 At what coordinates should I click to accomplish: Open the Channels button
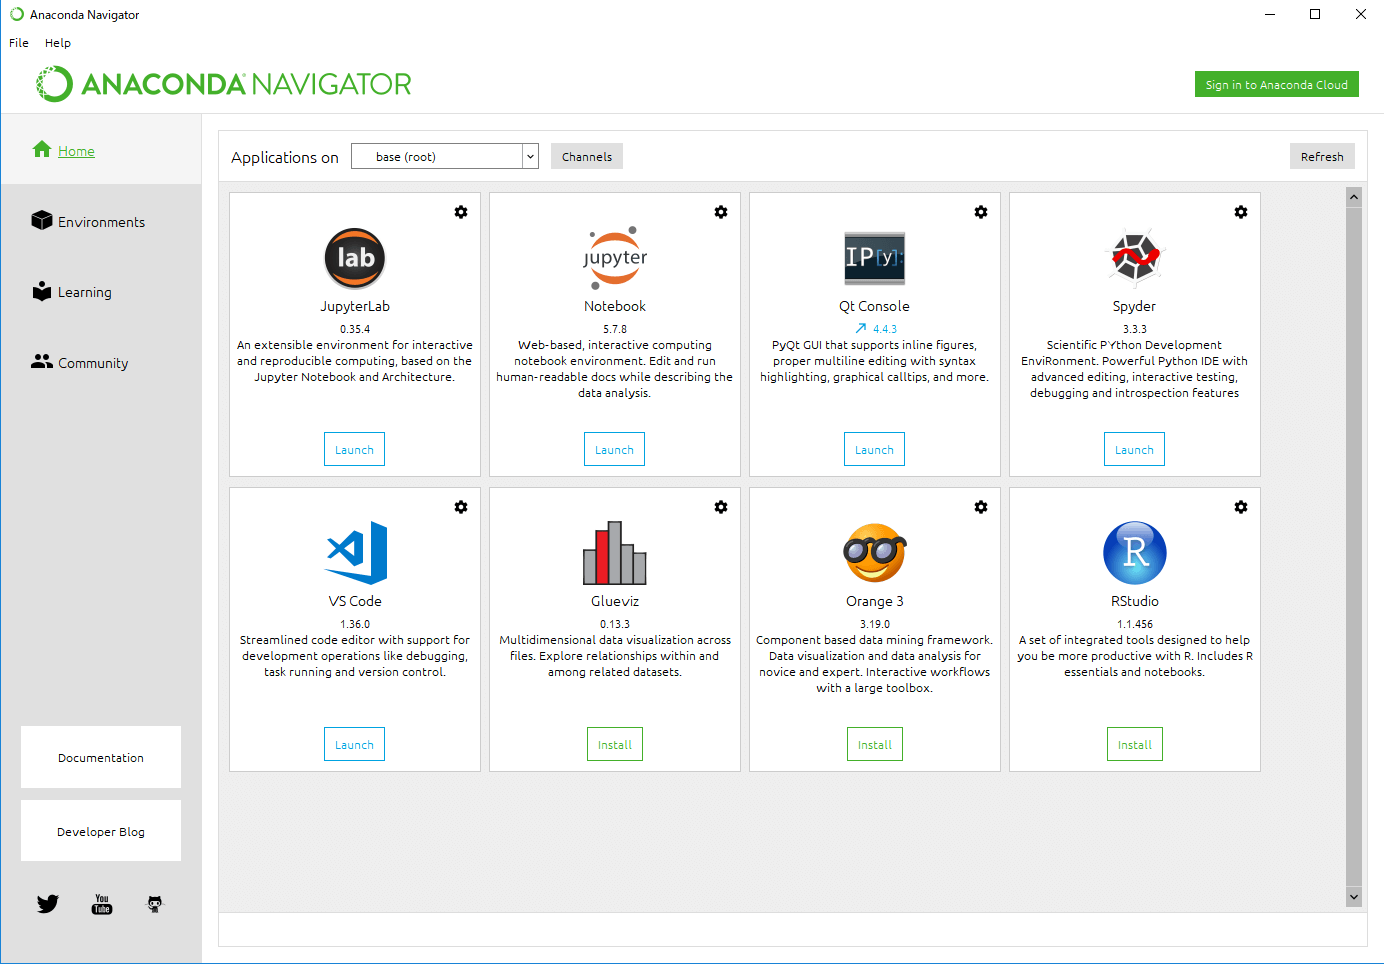(587, 156)
